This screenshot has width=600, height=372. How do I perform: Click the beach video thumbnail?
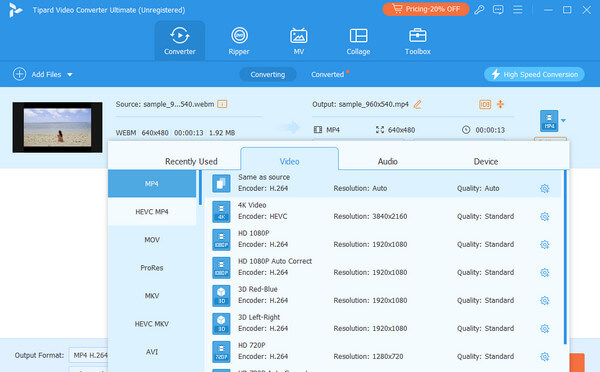[x=57, y=127]
